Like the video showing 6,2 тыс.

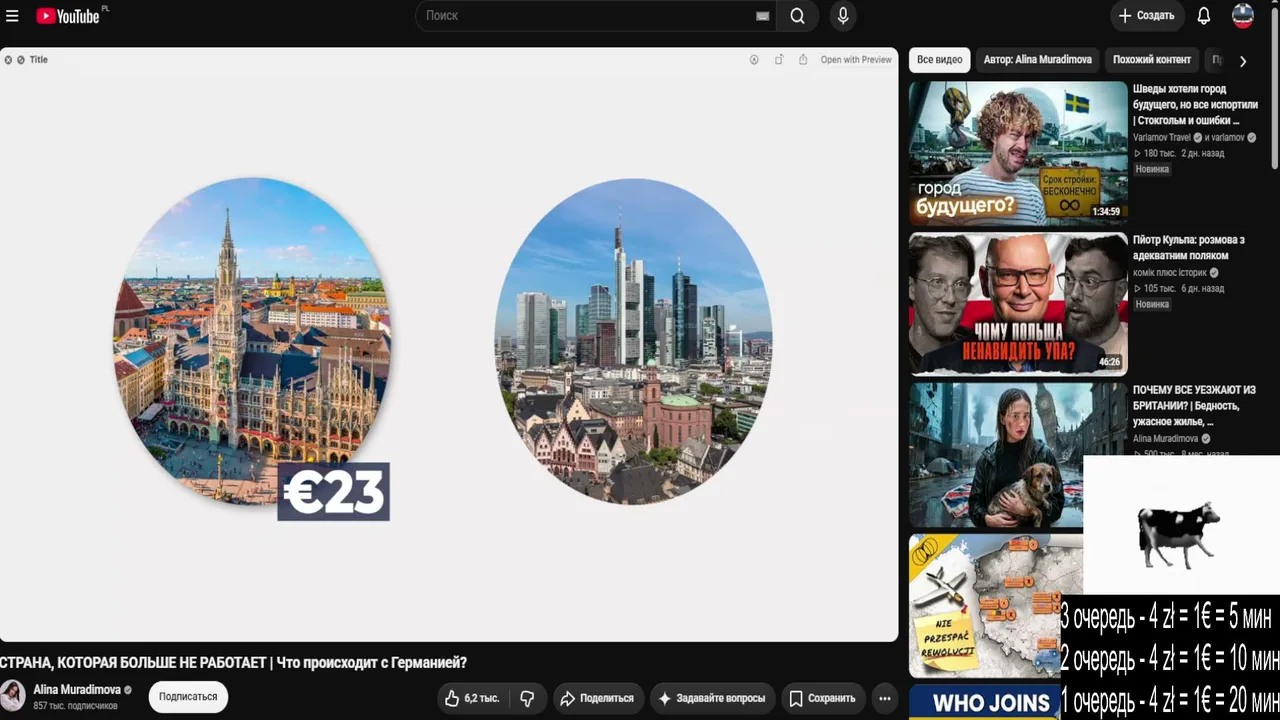[x=472, y=698]
